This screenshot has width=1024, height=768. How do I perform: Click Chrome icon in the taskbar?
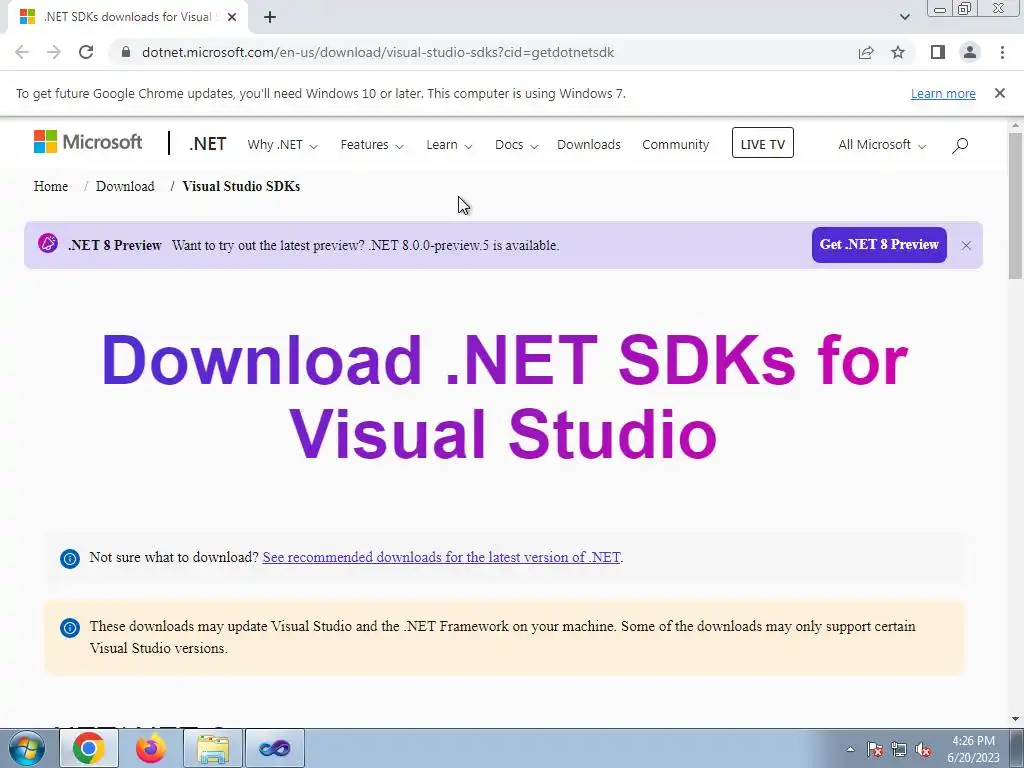point(89,748)
